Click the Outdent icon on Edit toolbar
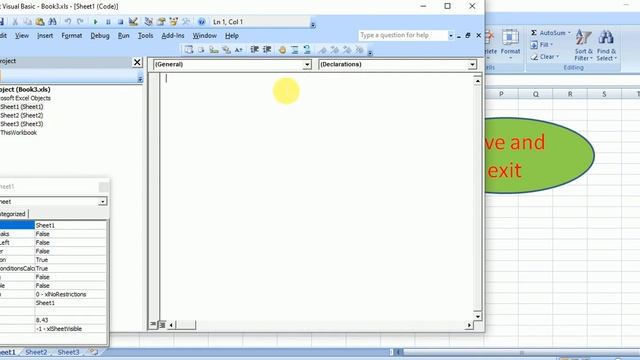The image size is (640, 360). [267, 50]
